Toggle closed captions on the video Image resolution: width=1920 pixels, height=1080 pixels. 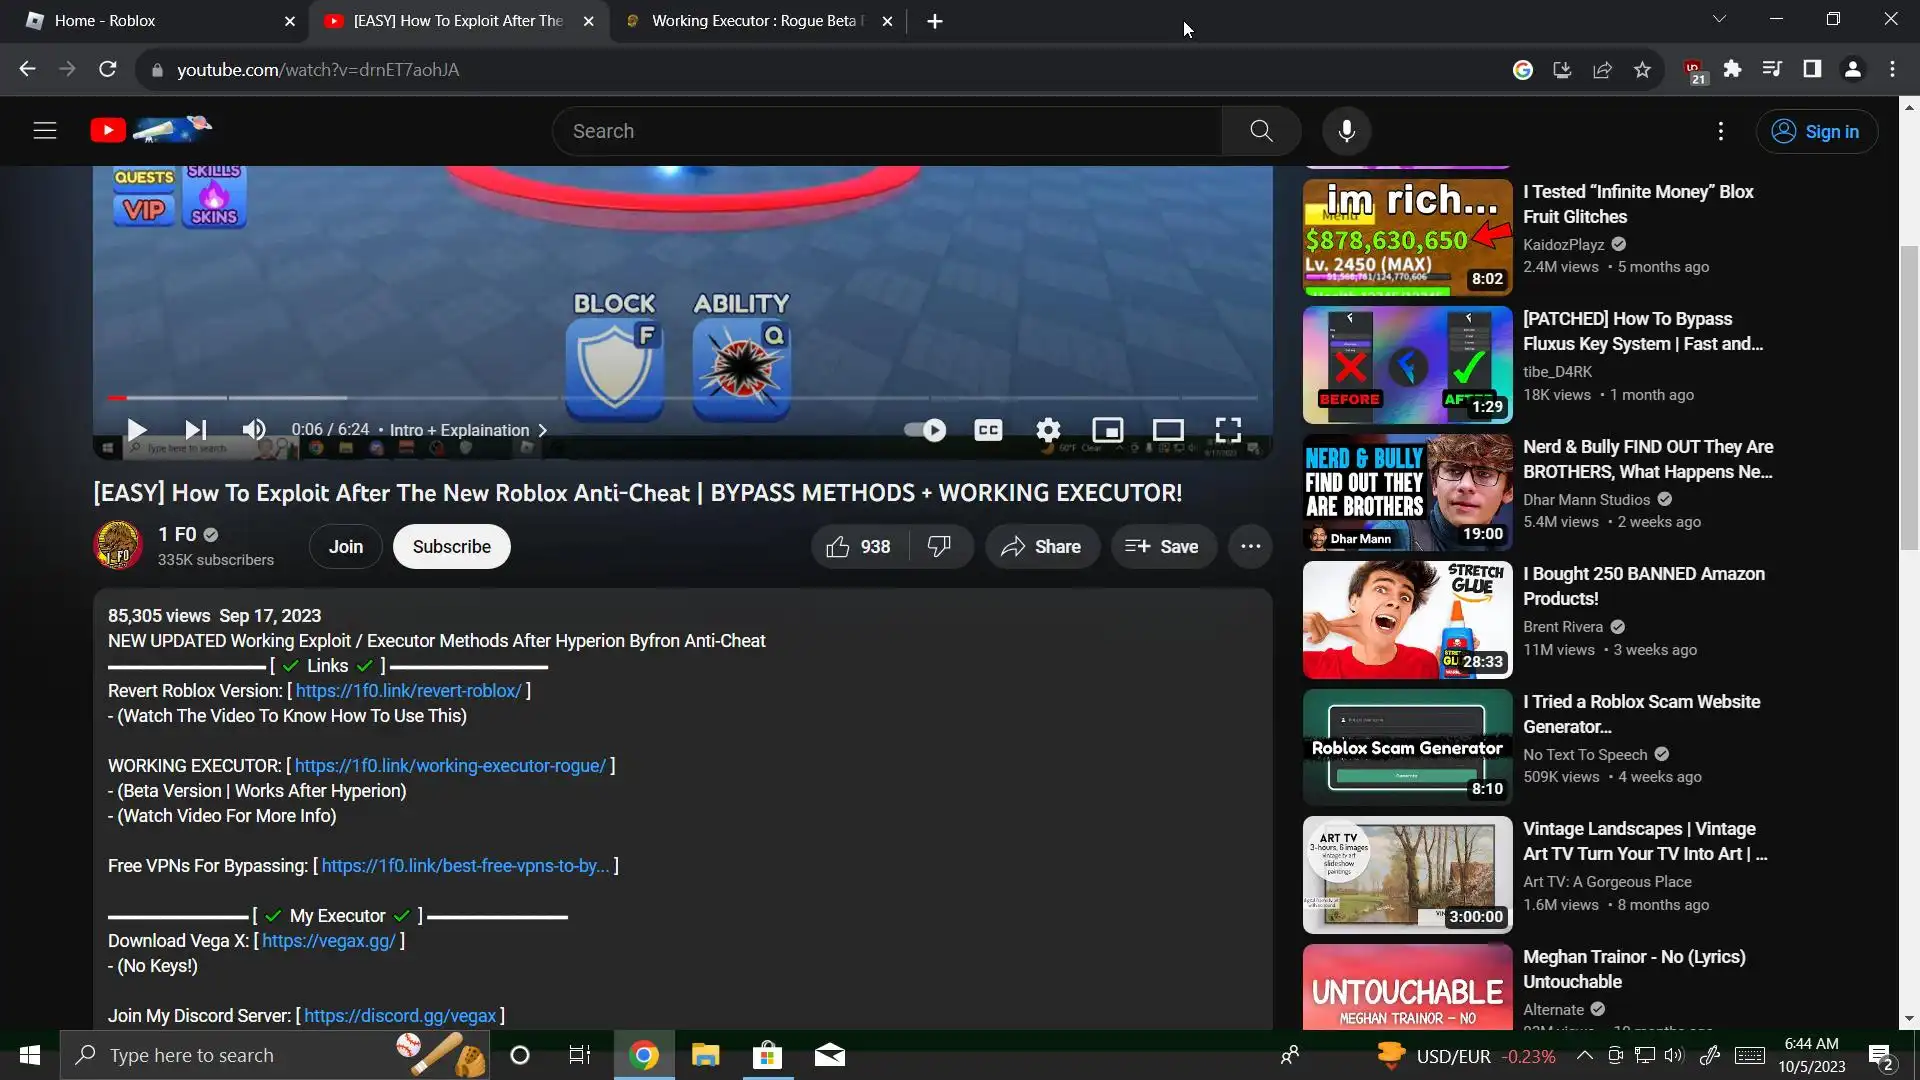pyautogui.click(x=988, y=430)
